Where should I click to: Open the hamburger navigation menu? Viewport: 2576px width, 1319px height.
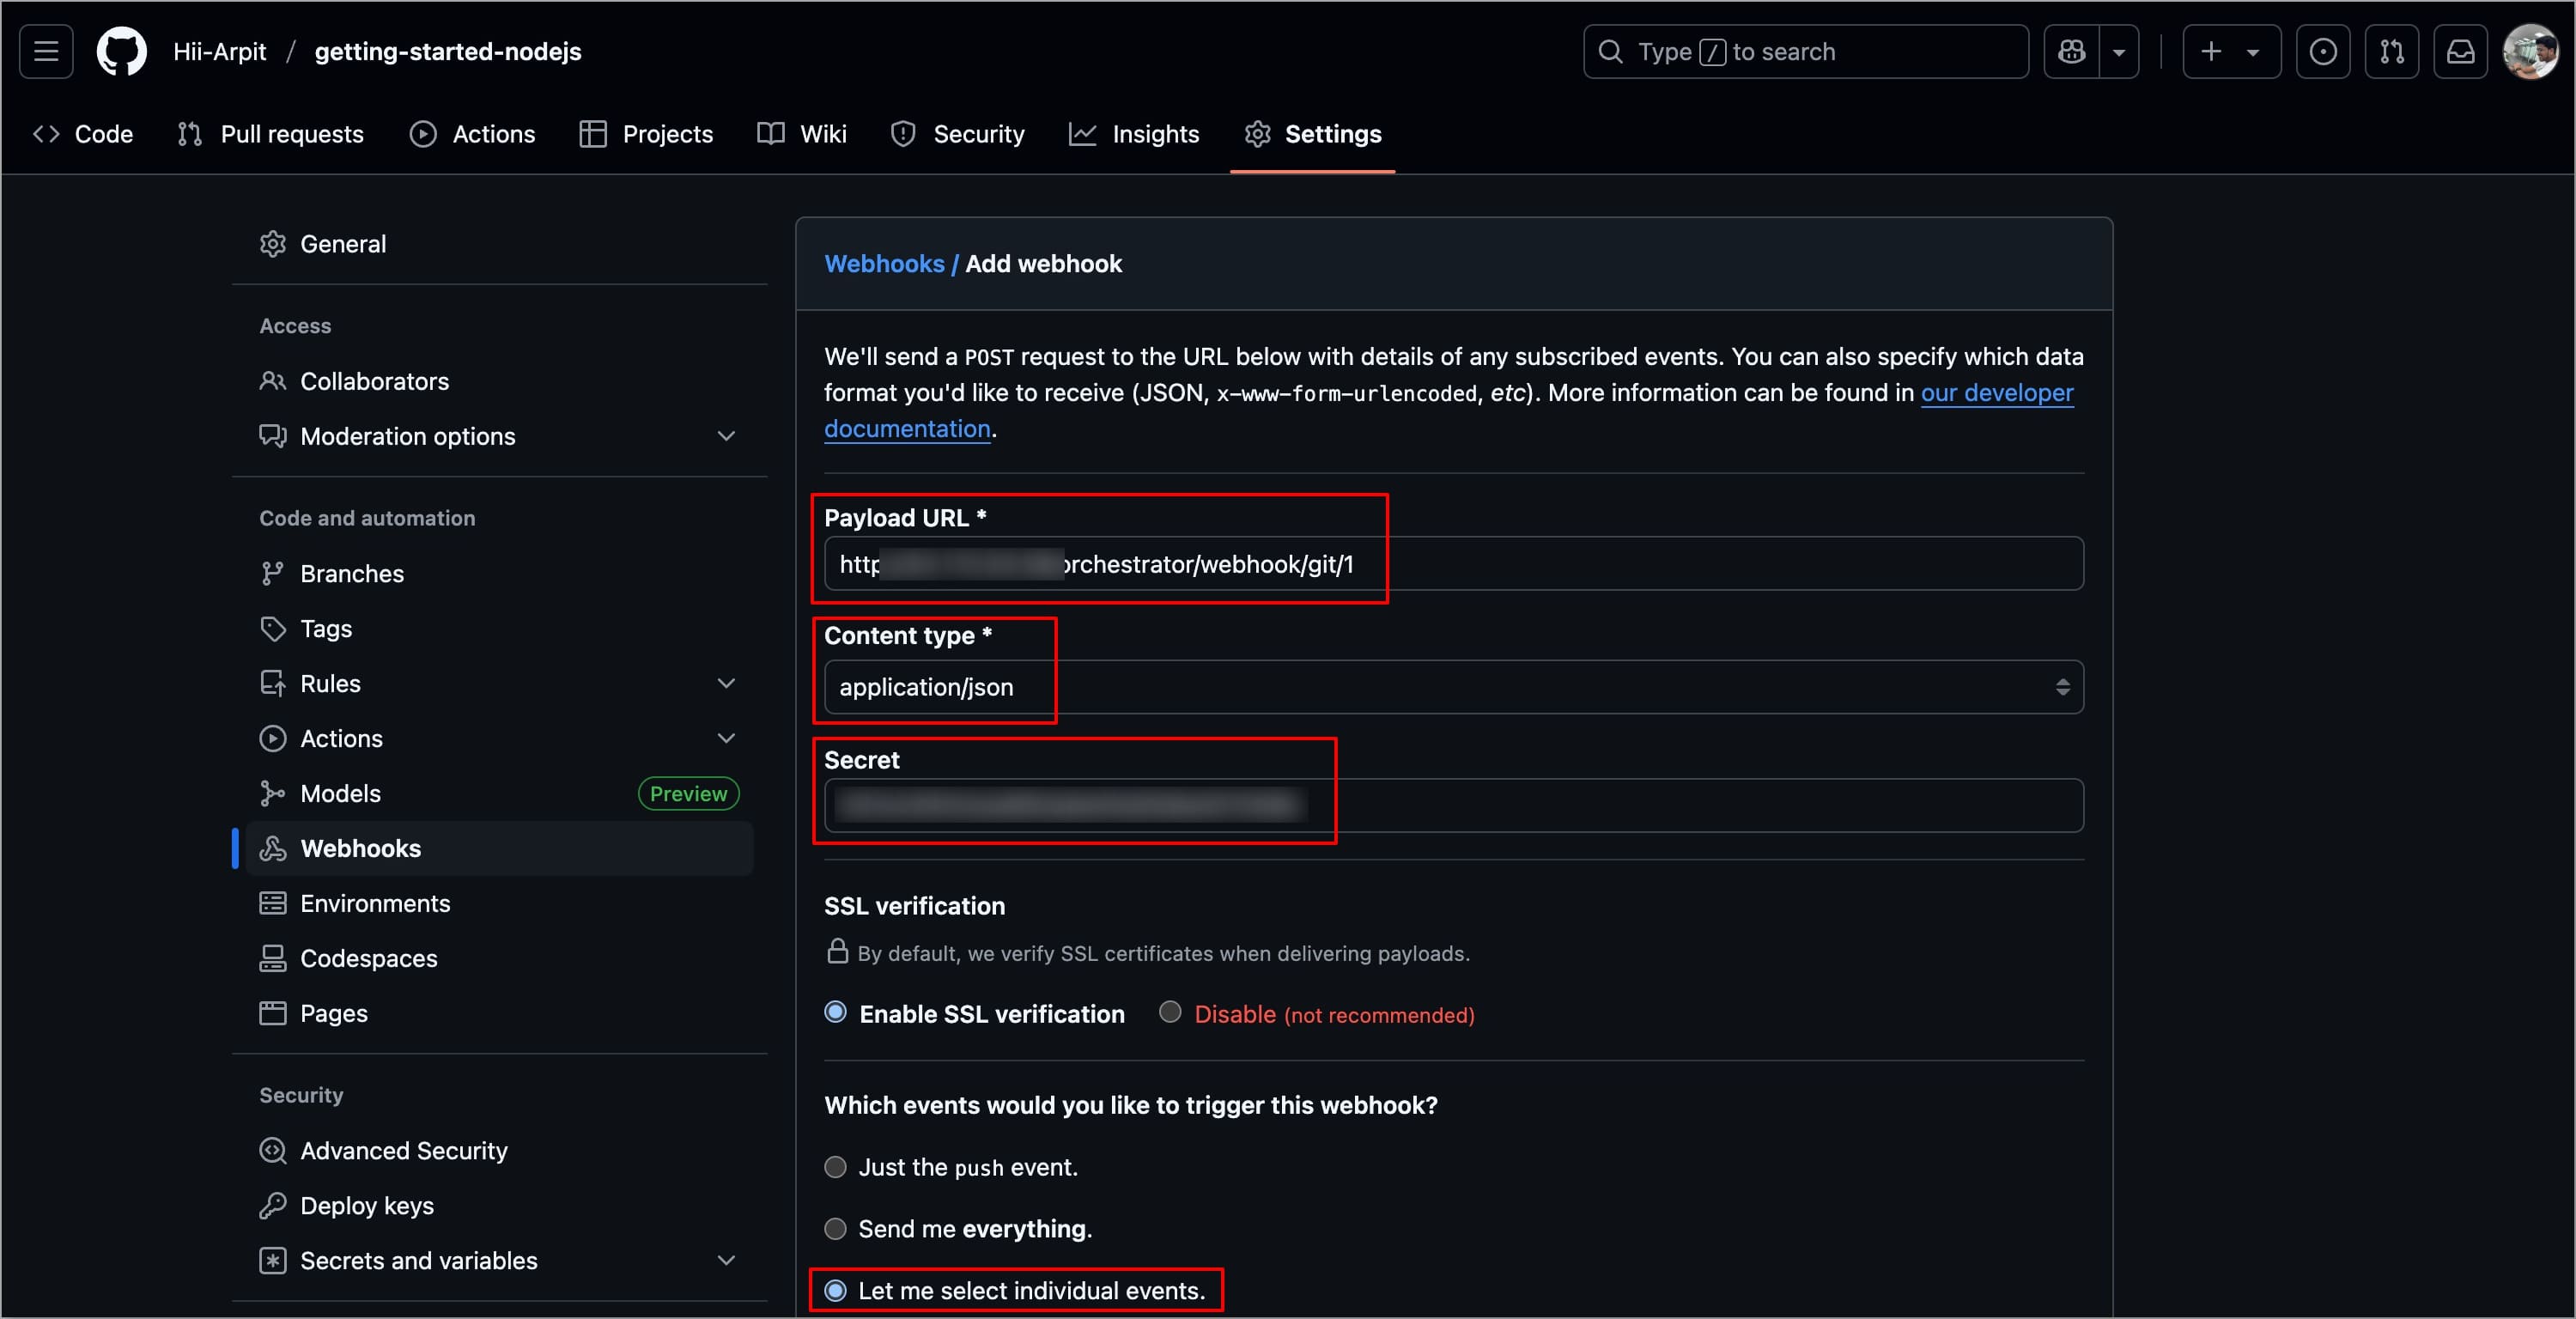point(46,51)
